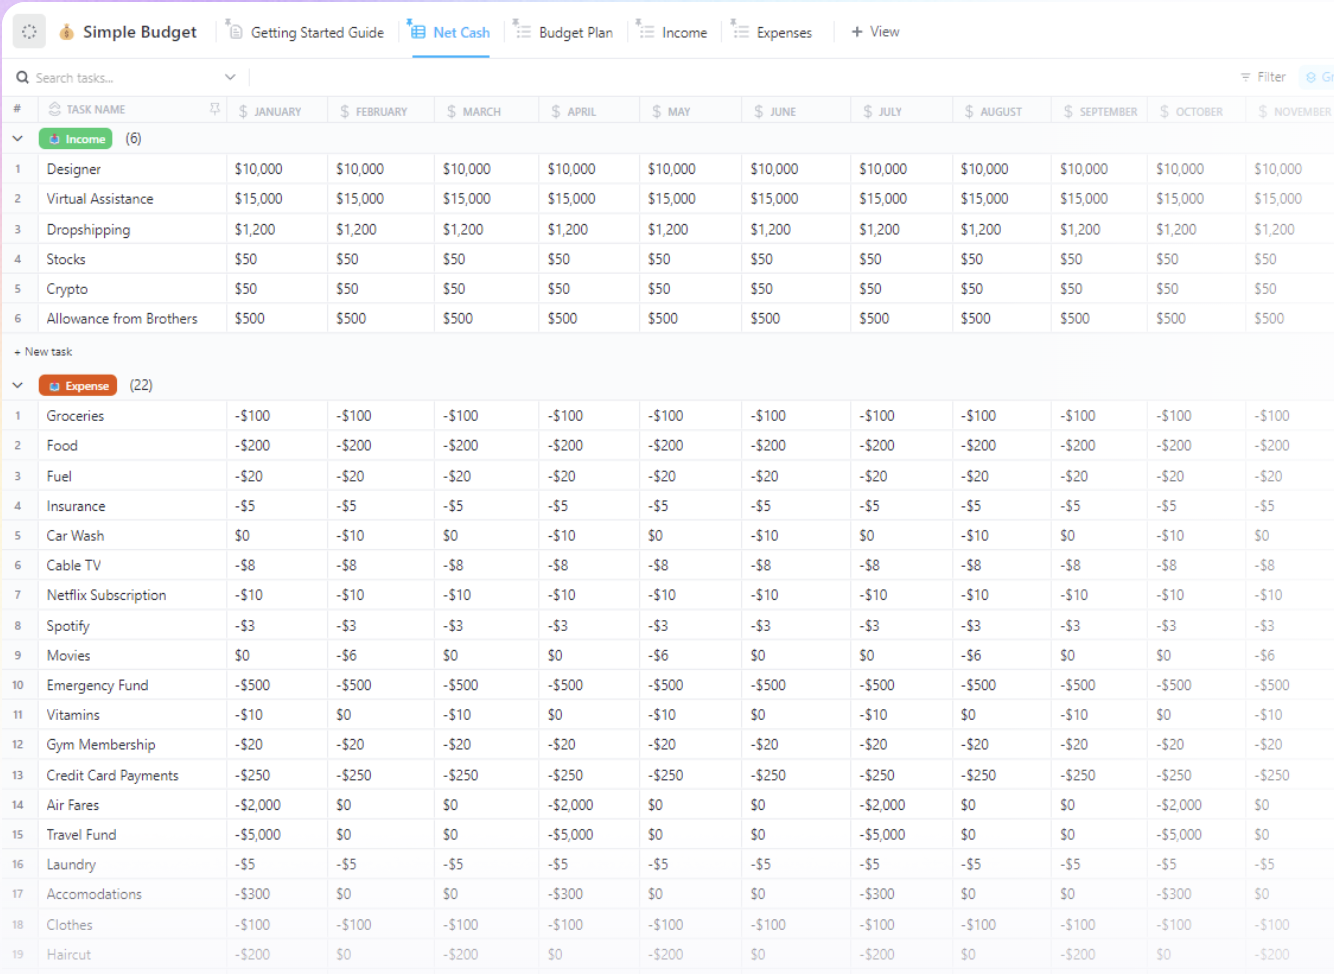Click the magnifying glass search icon
This screenshot has height=974, width=1334.
pos(22,77)
